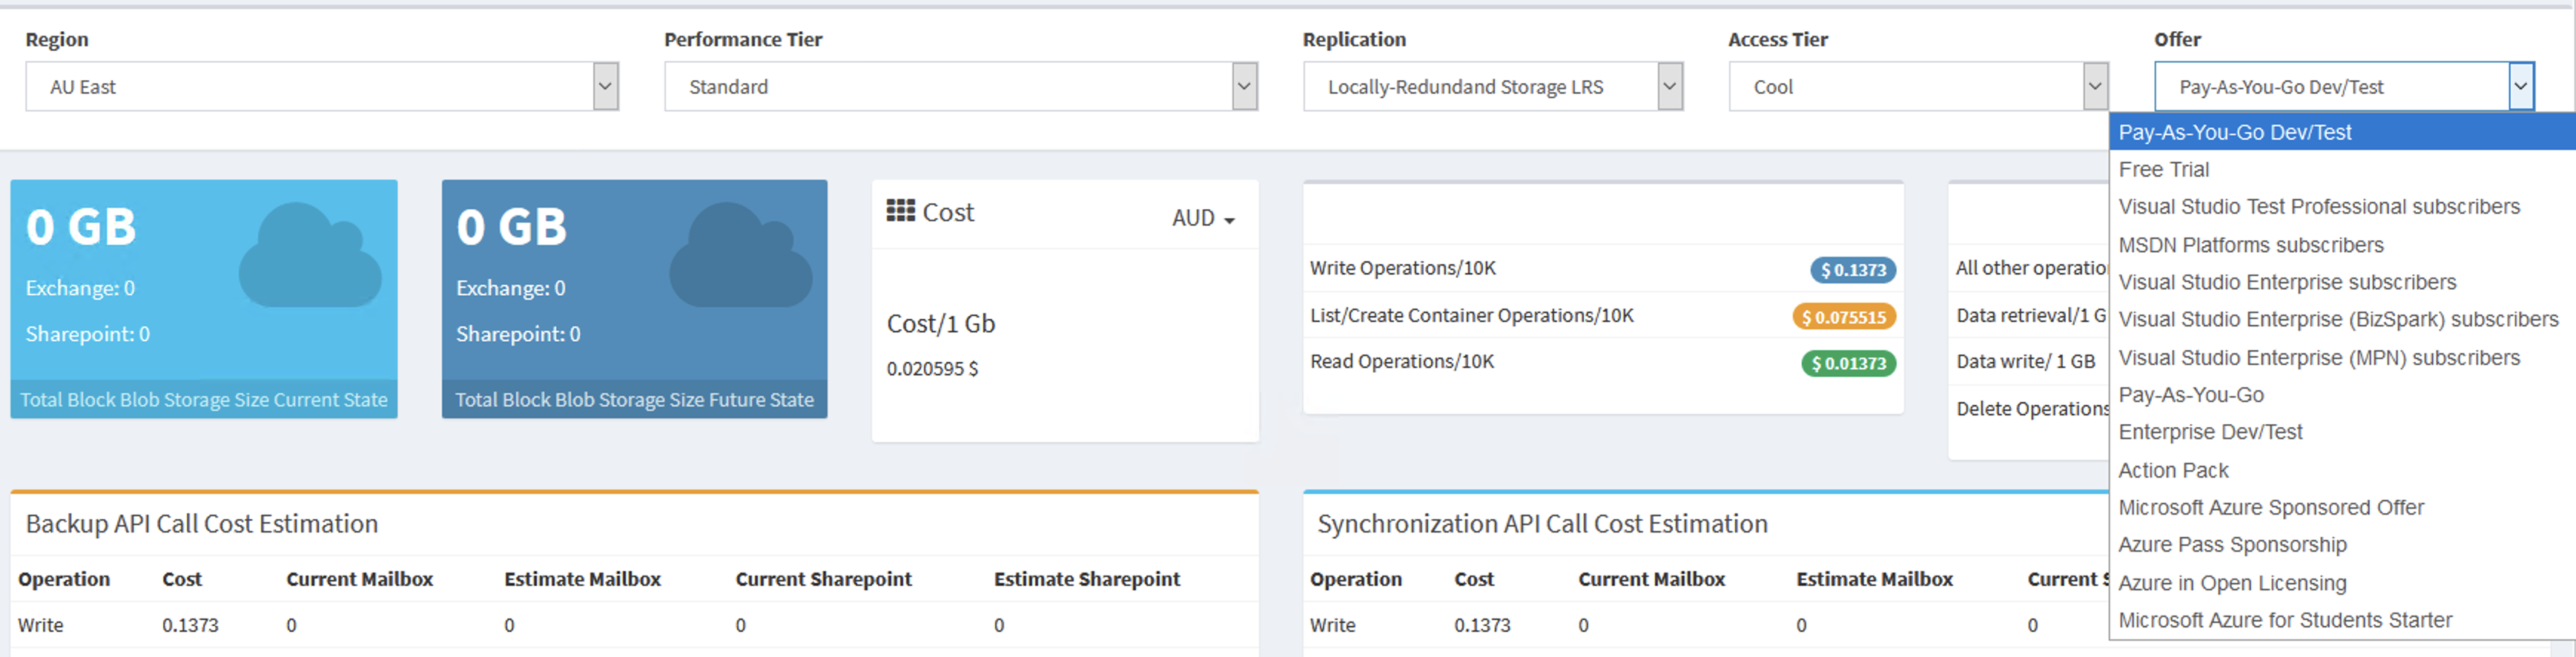Image resolution: width=2576 pixels, height=657 pixels.
Task: Pick Enterprise Dev/Test from offer list
Action: pos(2210,432)
